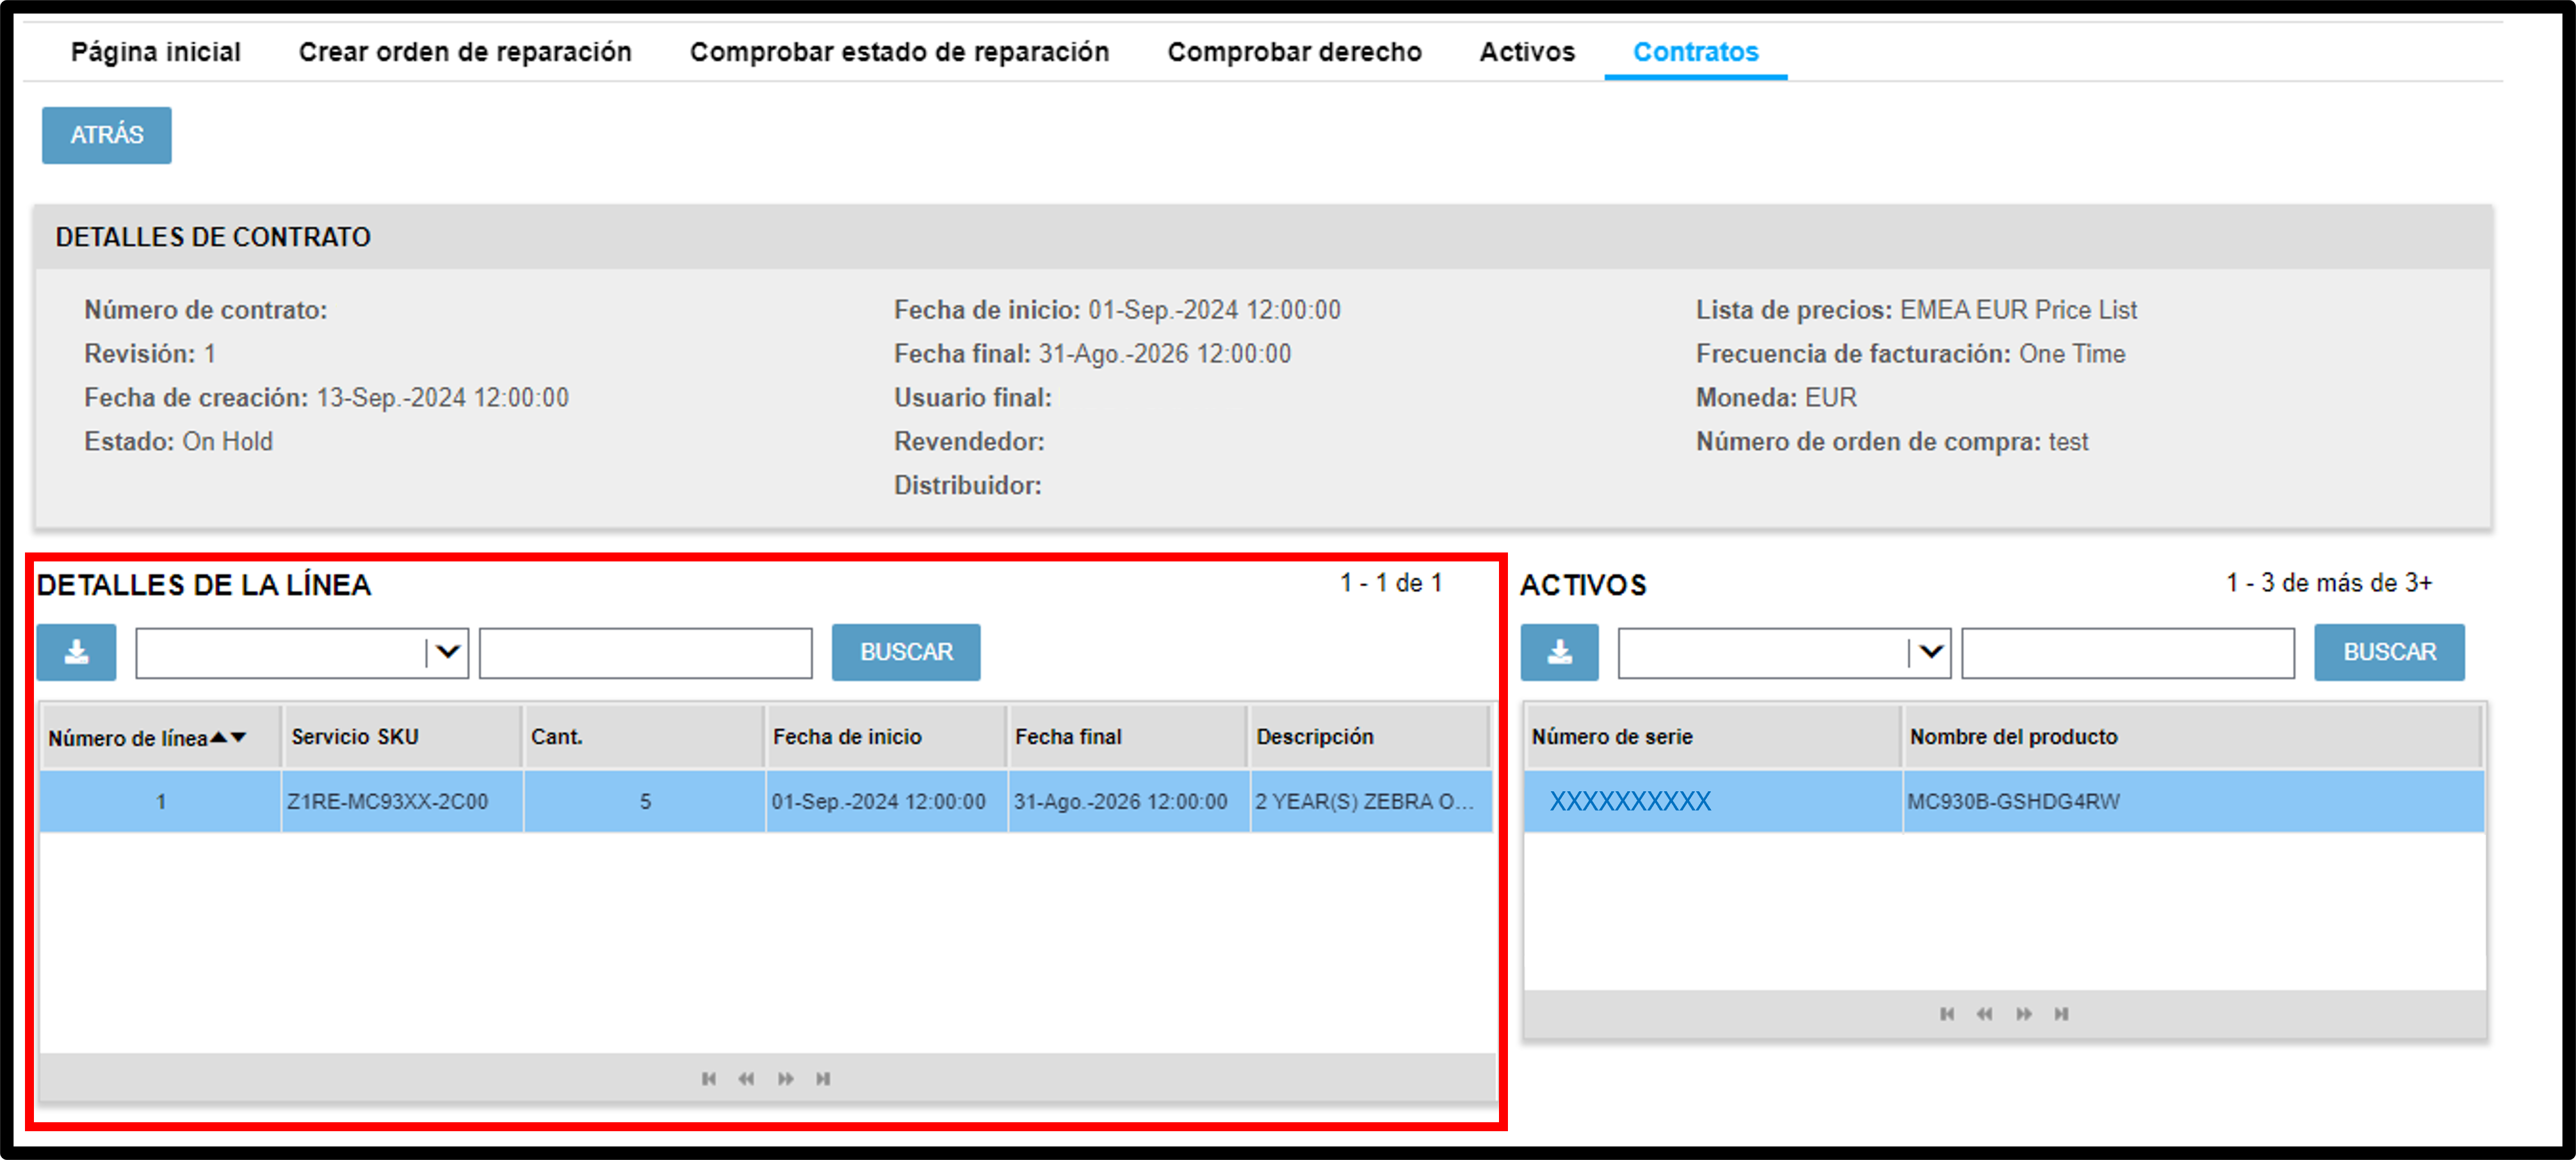The width and height of the screenshot is (2576, 1160).
Task: Click the ATRÁS button
Action: (x=106, y=135)
